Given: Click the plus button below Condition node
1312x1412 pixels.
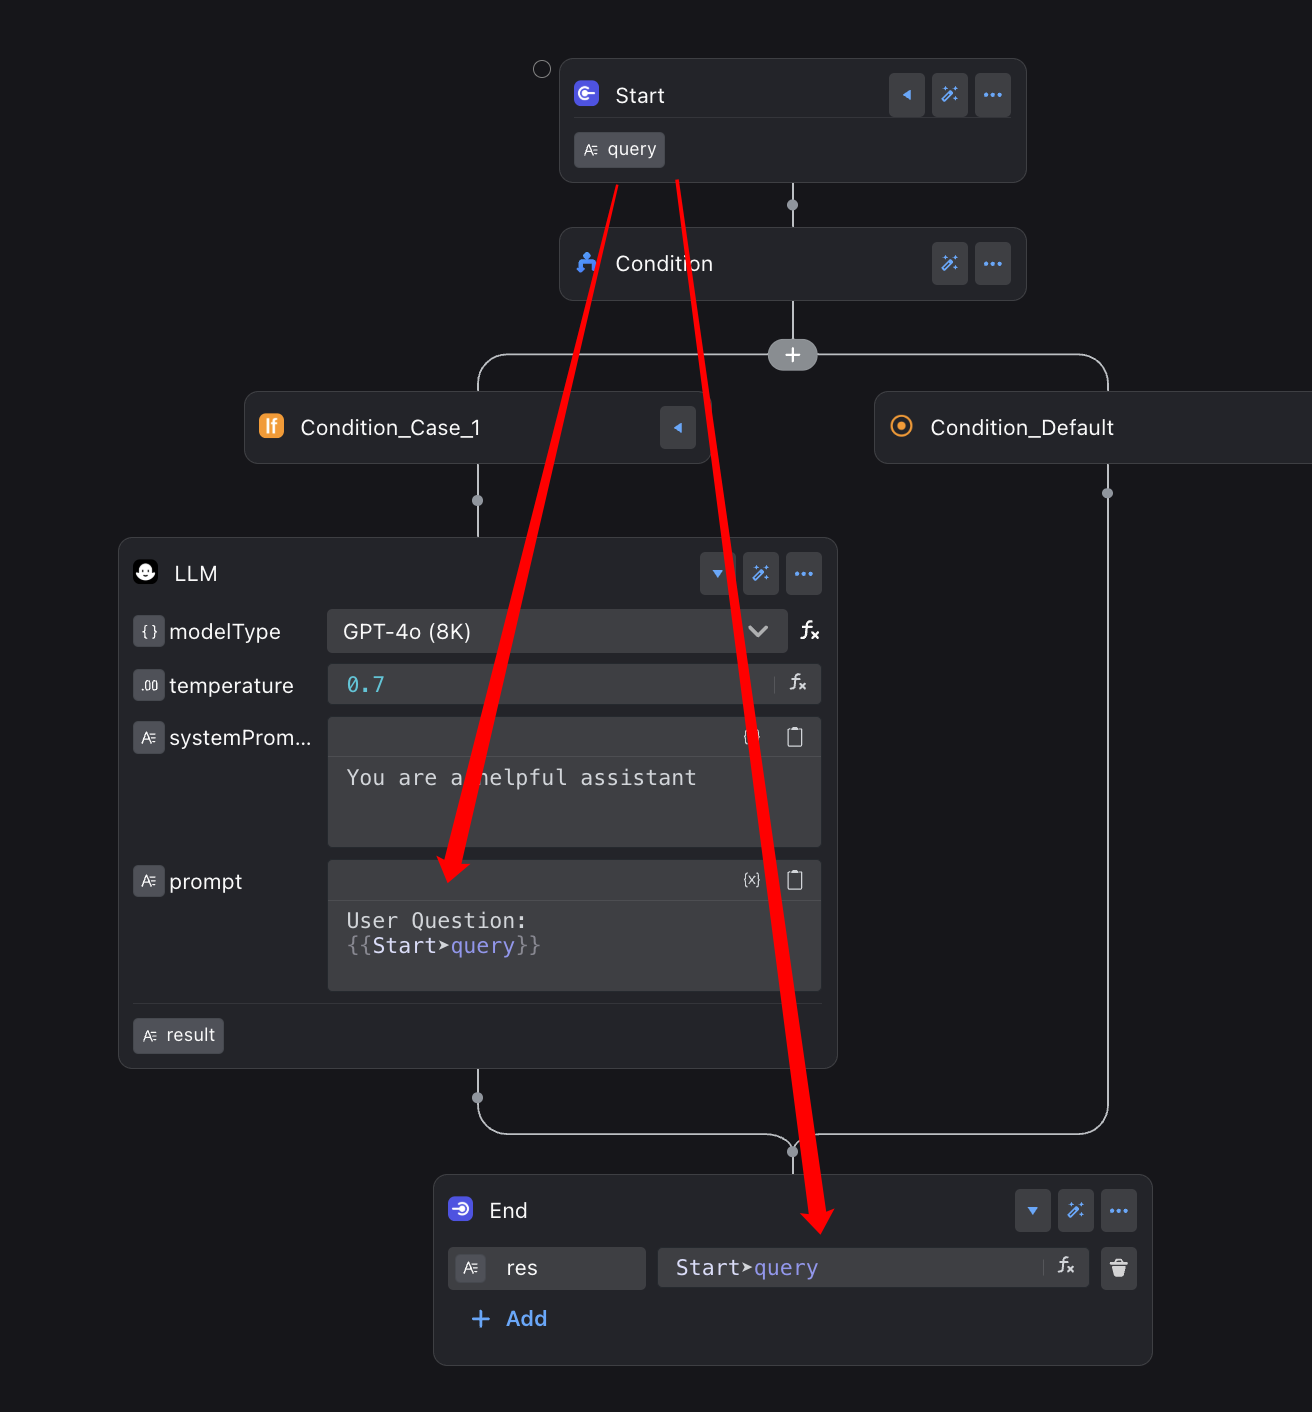Looking at the screenshot, I should tap(792, 355).
